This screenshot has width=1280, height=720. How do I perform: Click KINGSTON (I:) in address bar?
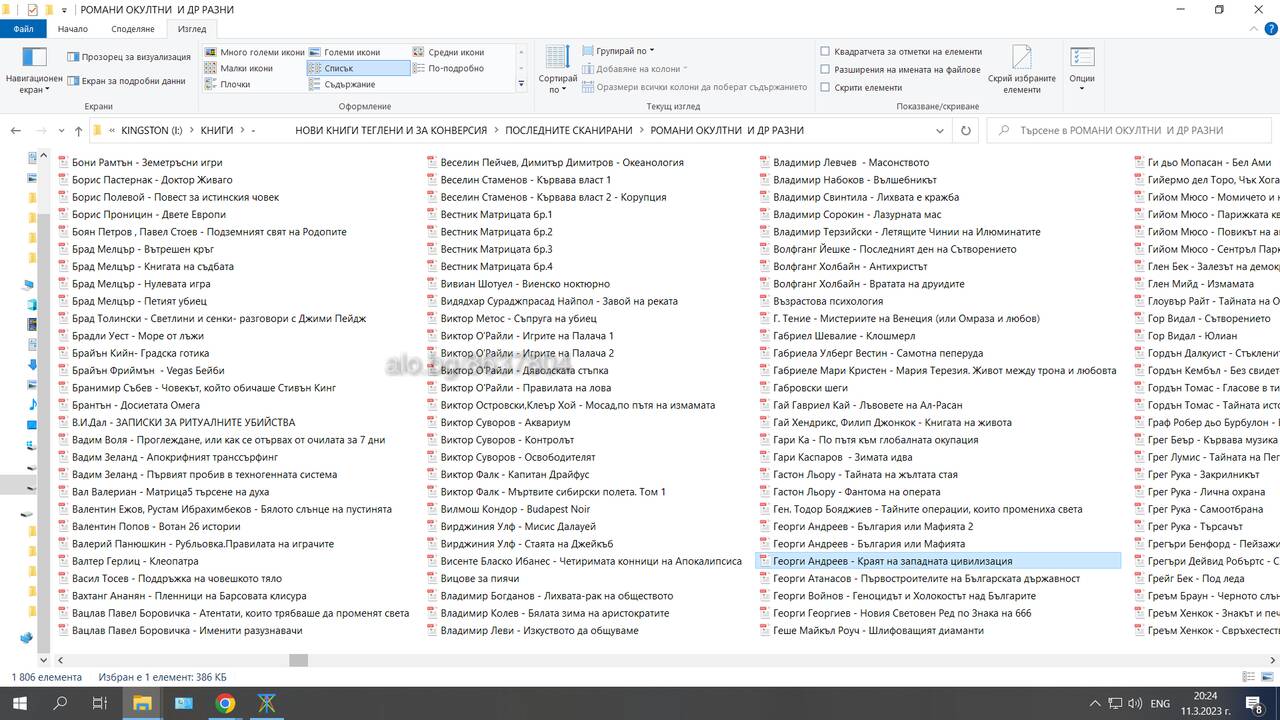coord(151,131)
